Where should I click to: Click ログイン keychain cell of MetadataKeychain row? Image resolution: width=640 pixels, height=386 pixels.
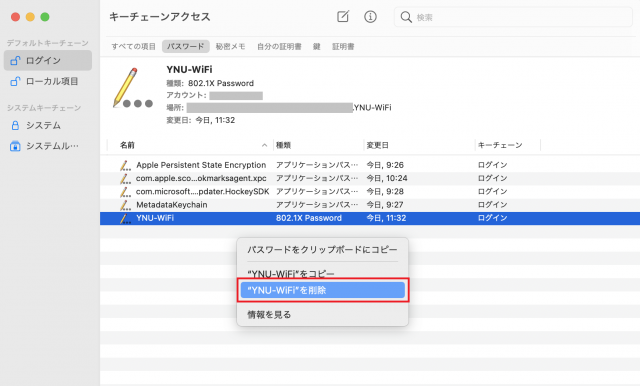pyautogui.click(x=493, y=205)
